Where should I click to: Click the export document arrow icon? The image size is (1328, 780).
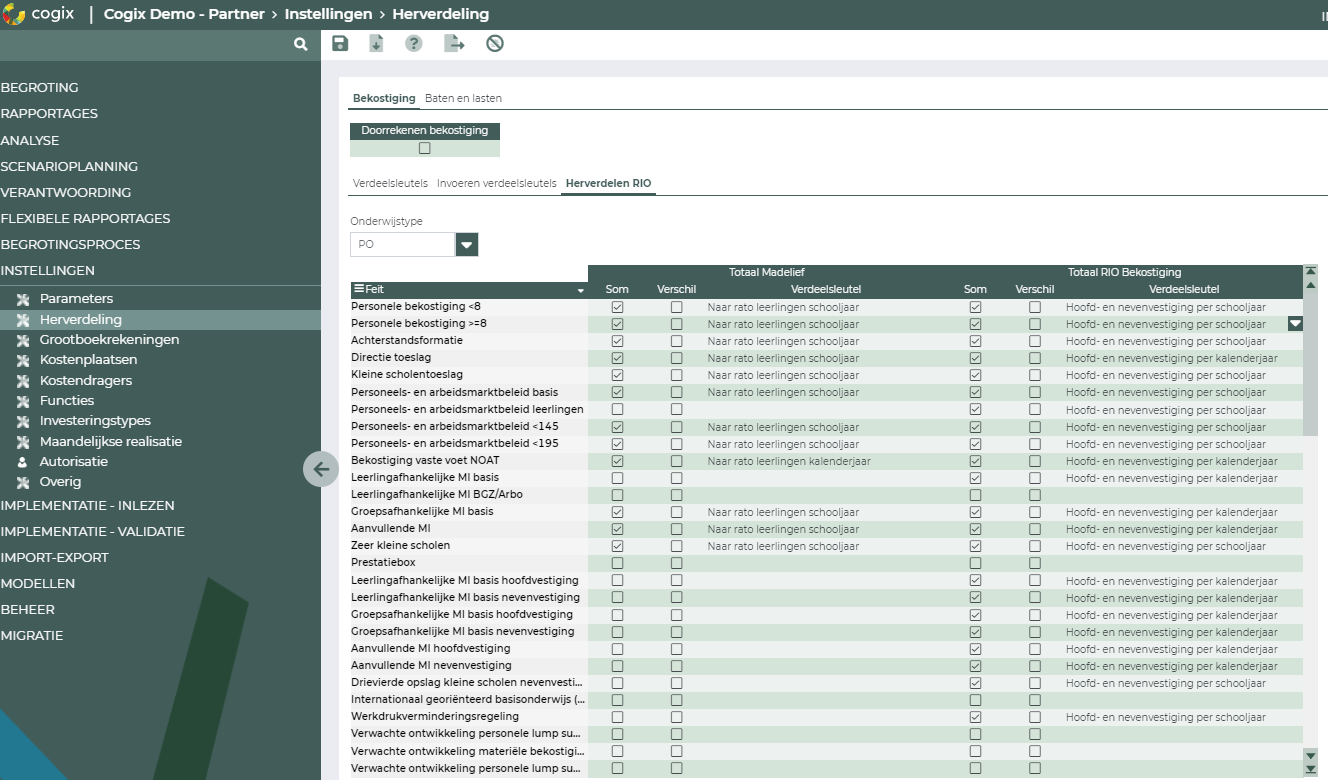454,43
